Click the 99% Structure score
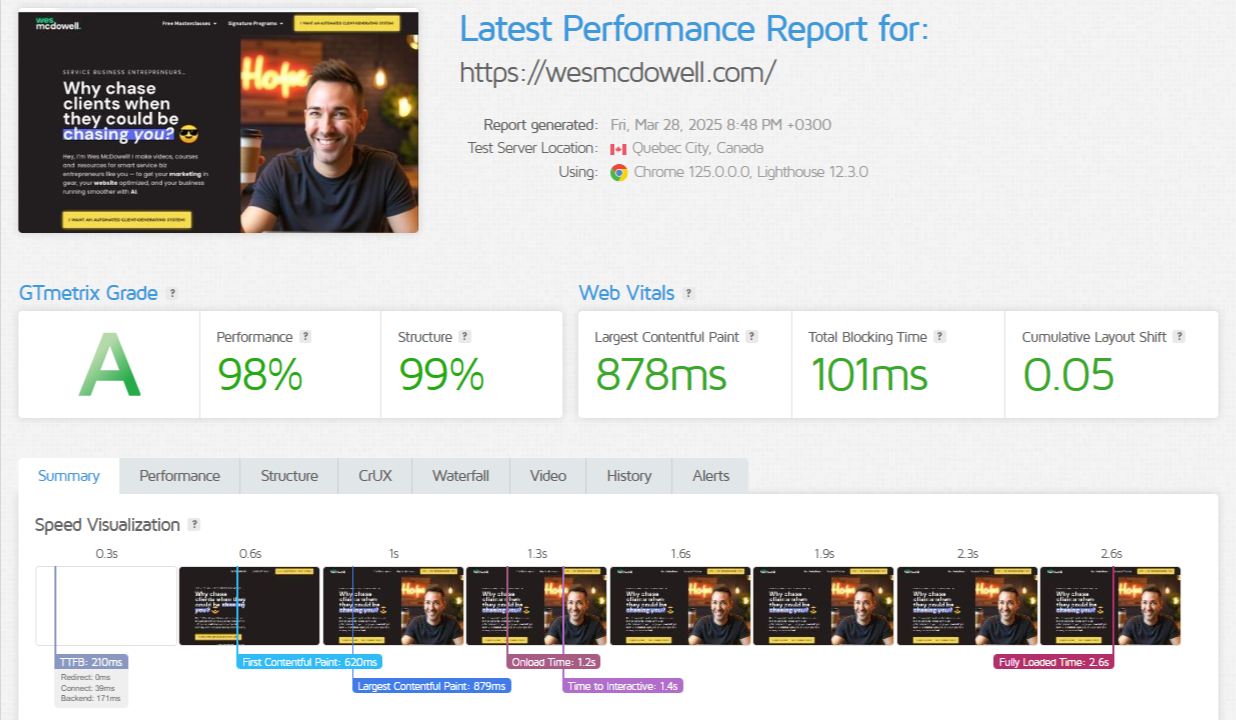This screenshot has height=720, width=1236. [441, 375]
